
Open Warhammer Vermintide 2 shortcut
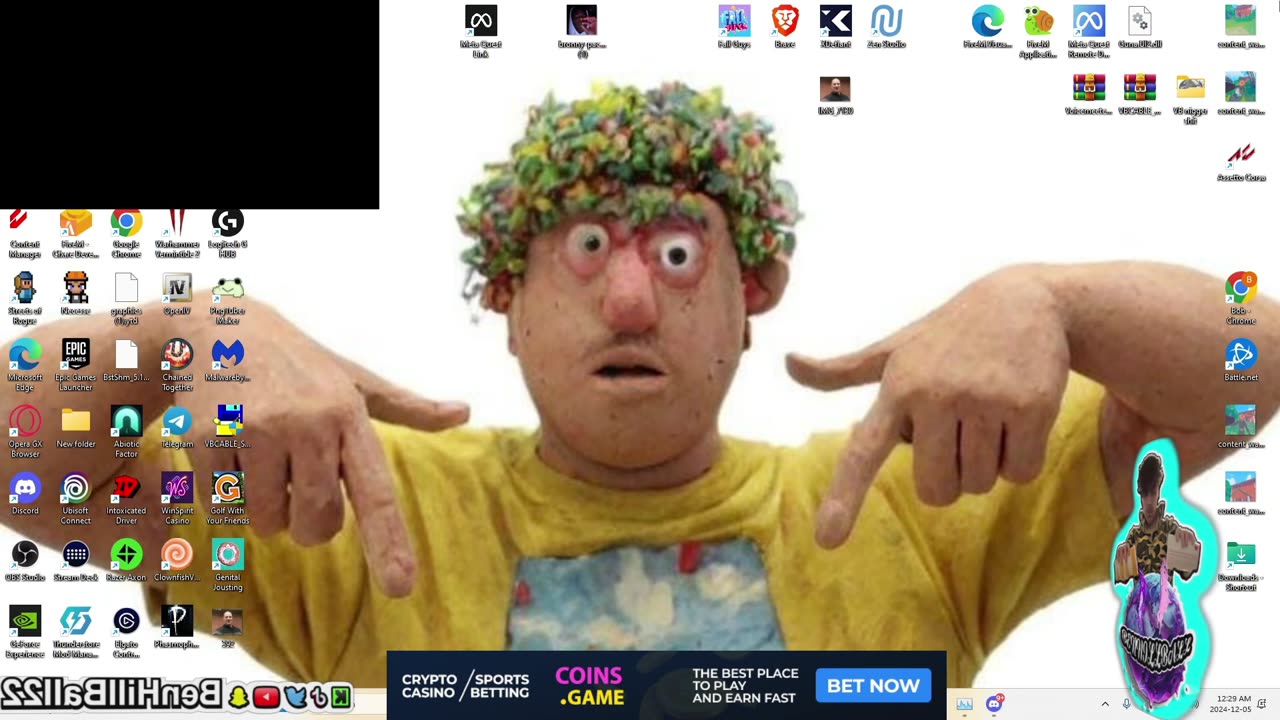(x=177, y=233)
